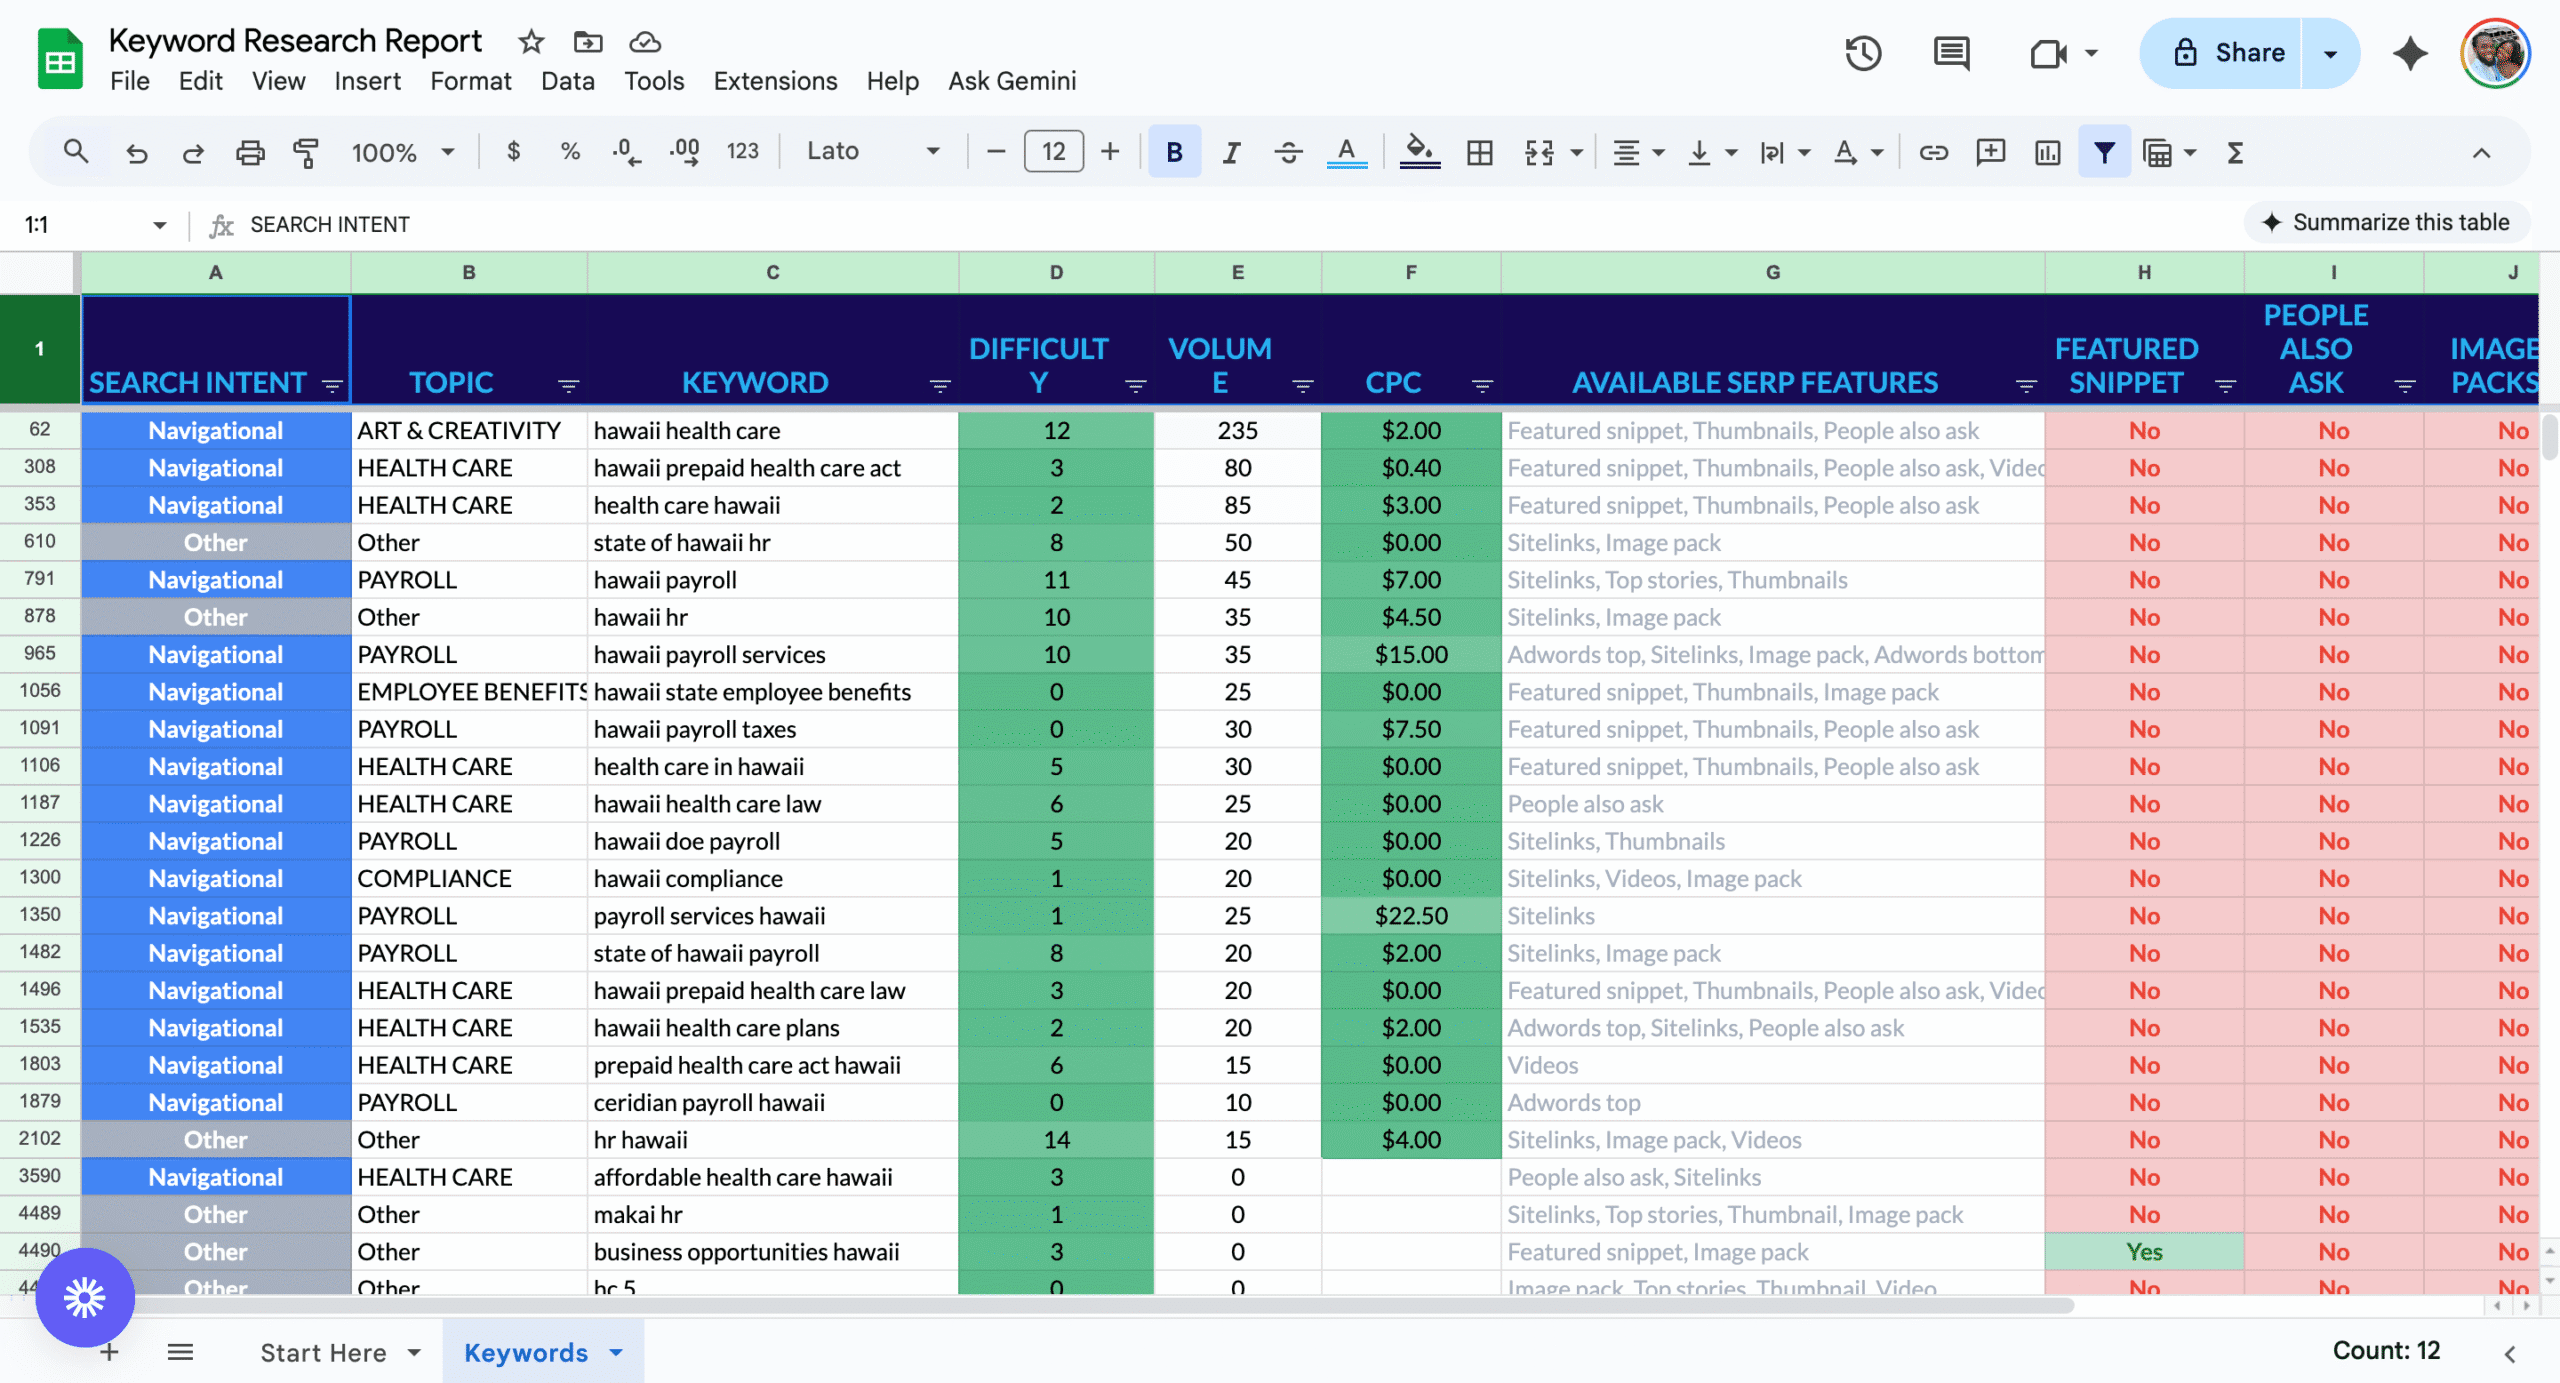Screen dimensions: 2560x1383
Task: Insert a link into the cell
Action: click(1933, 151)
